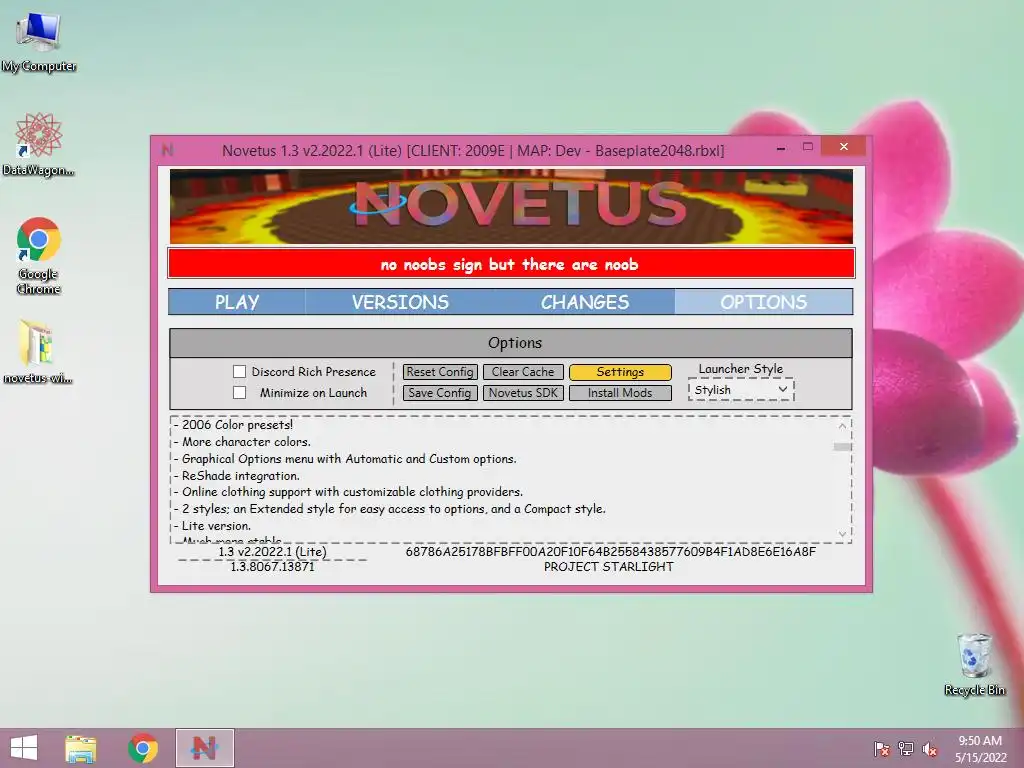Viewport: 1024px width, 768px height.
Task: Click the Reset Config button
Action: tap(440, 372)
